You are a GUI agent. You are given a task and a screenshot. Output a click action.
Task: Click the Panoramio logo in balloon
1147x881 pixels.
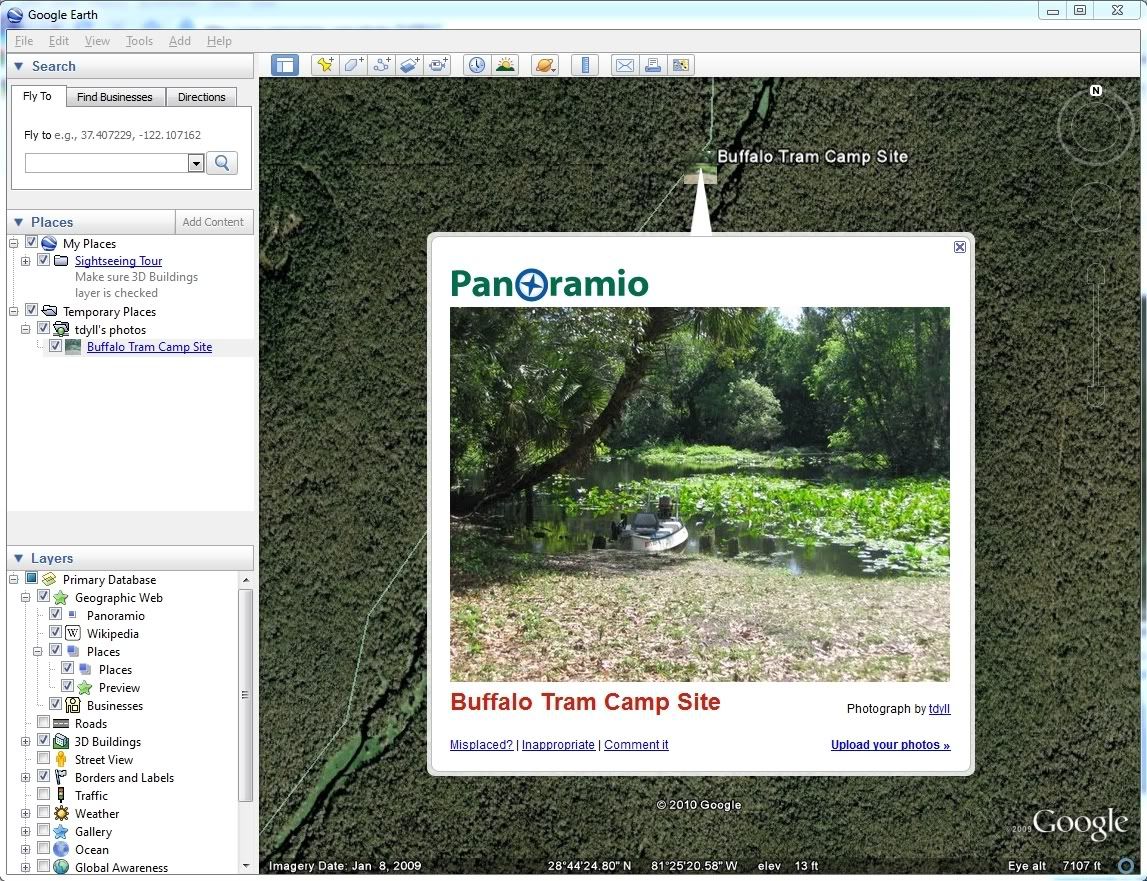coord(549,284)
